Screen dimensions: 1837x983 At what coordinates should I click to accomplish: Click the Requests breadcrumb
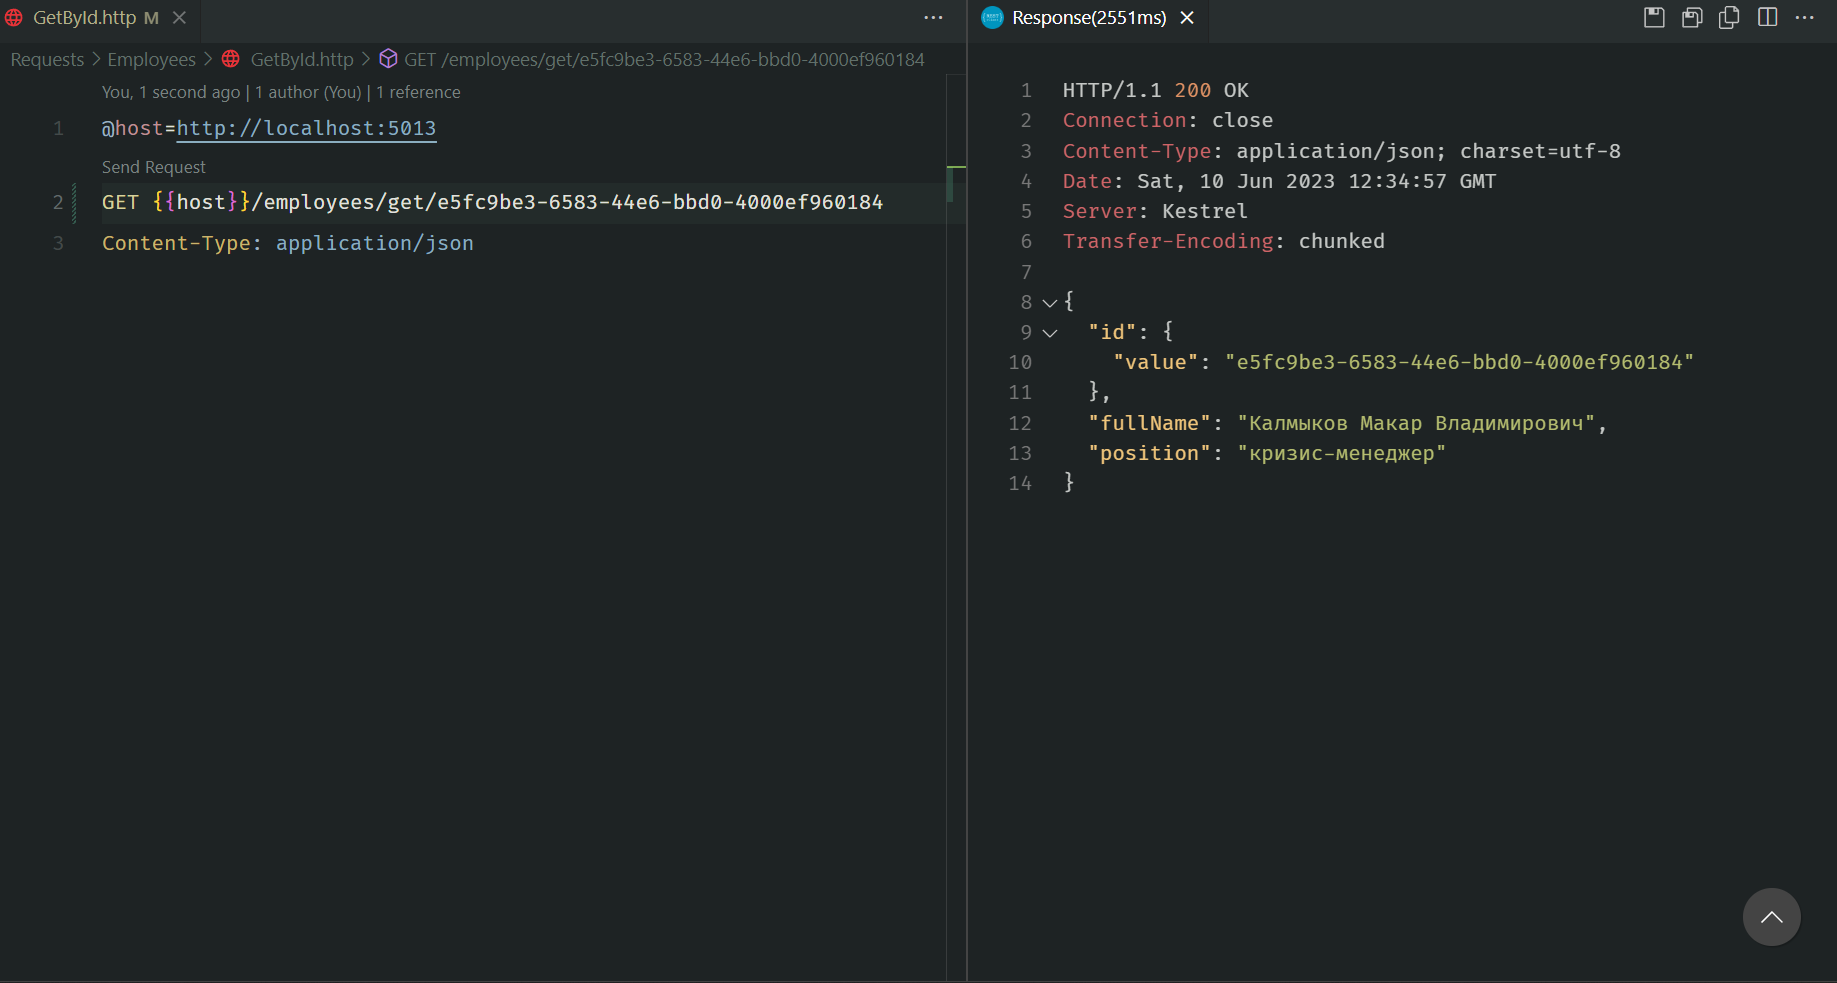coord(47,60)
